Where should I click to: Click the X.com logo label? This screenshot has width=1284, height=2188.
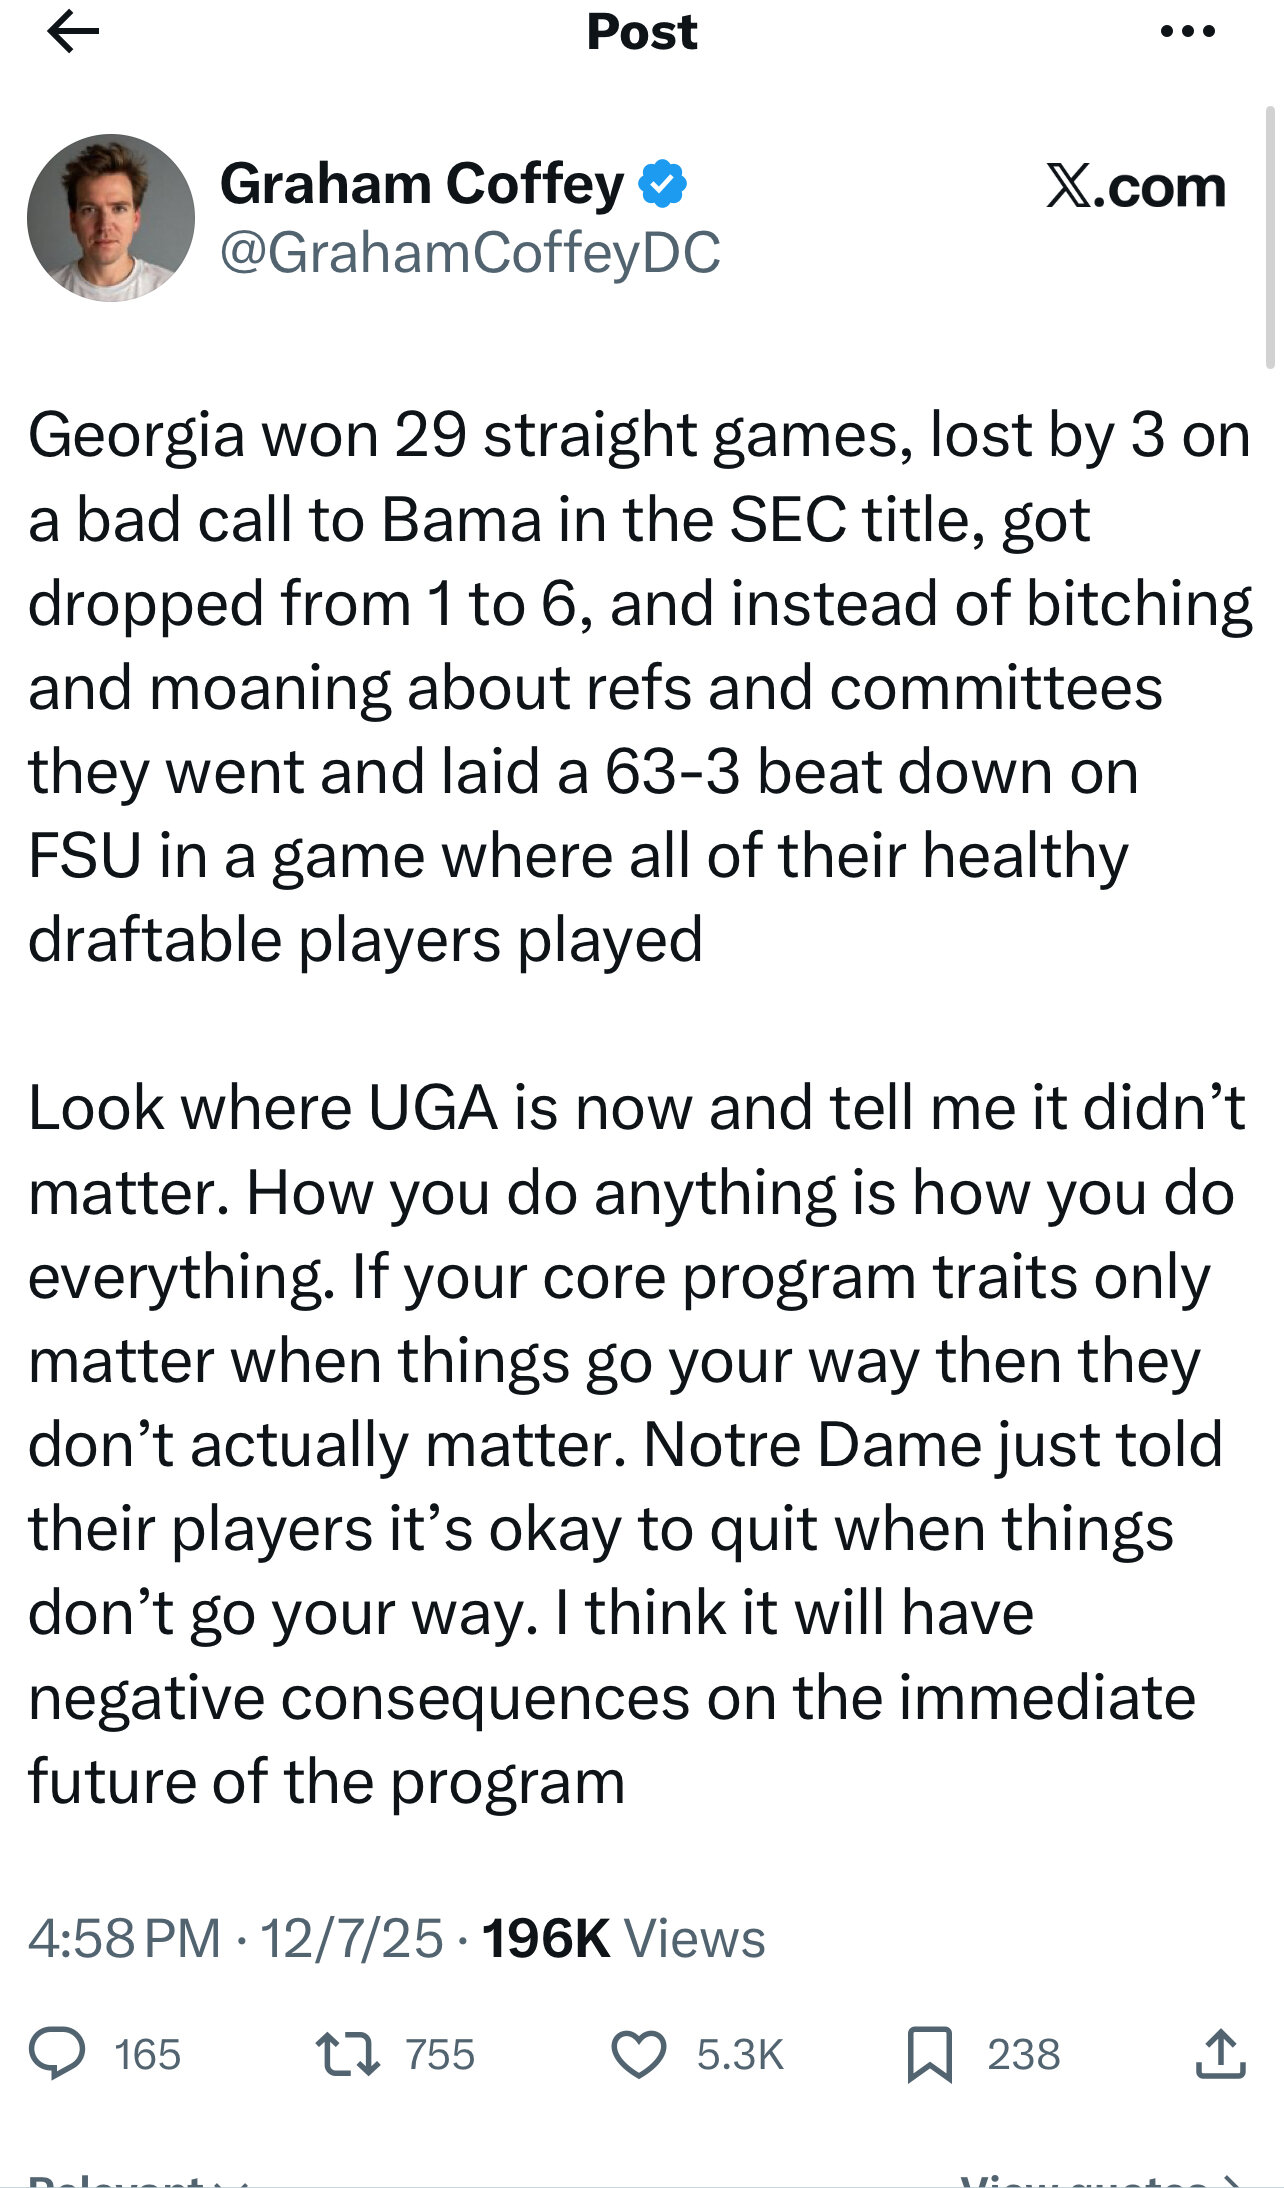[1135, 187]
